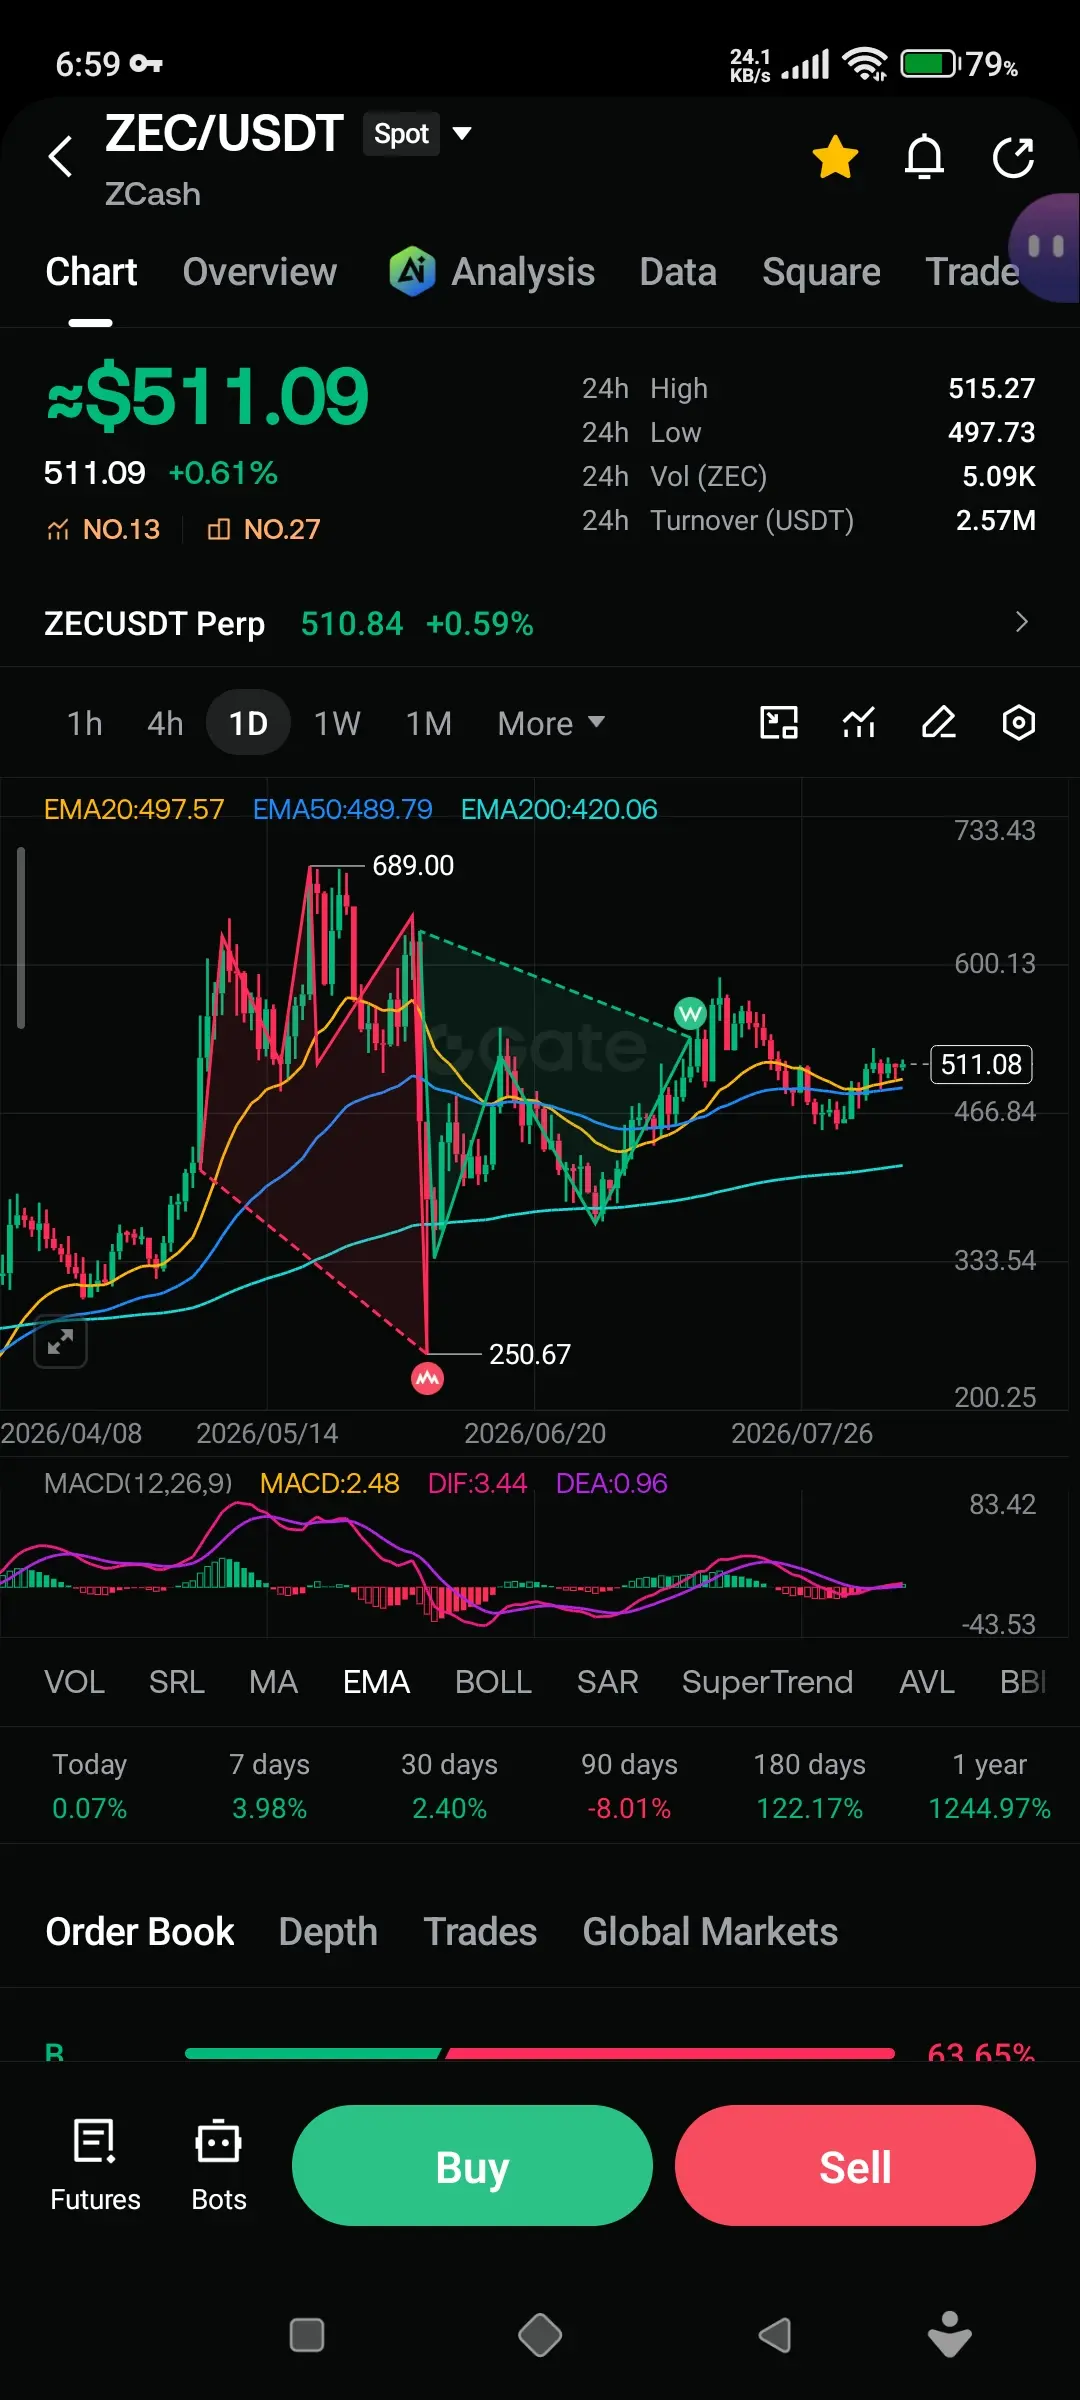Tap the green W pattern marker

(690, 1014)
